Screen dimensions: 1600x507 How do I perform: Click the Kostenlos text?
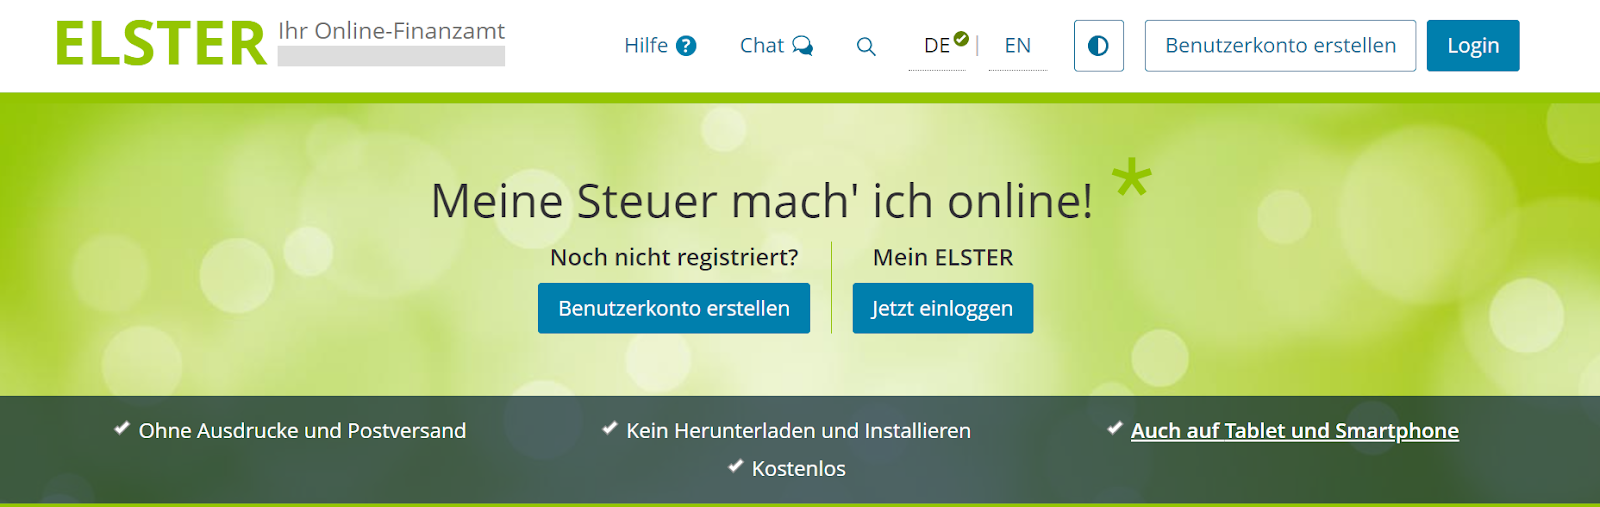(x=798, y=469)
